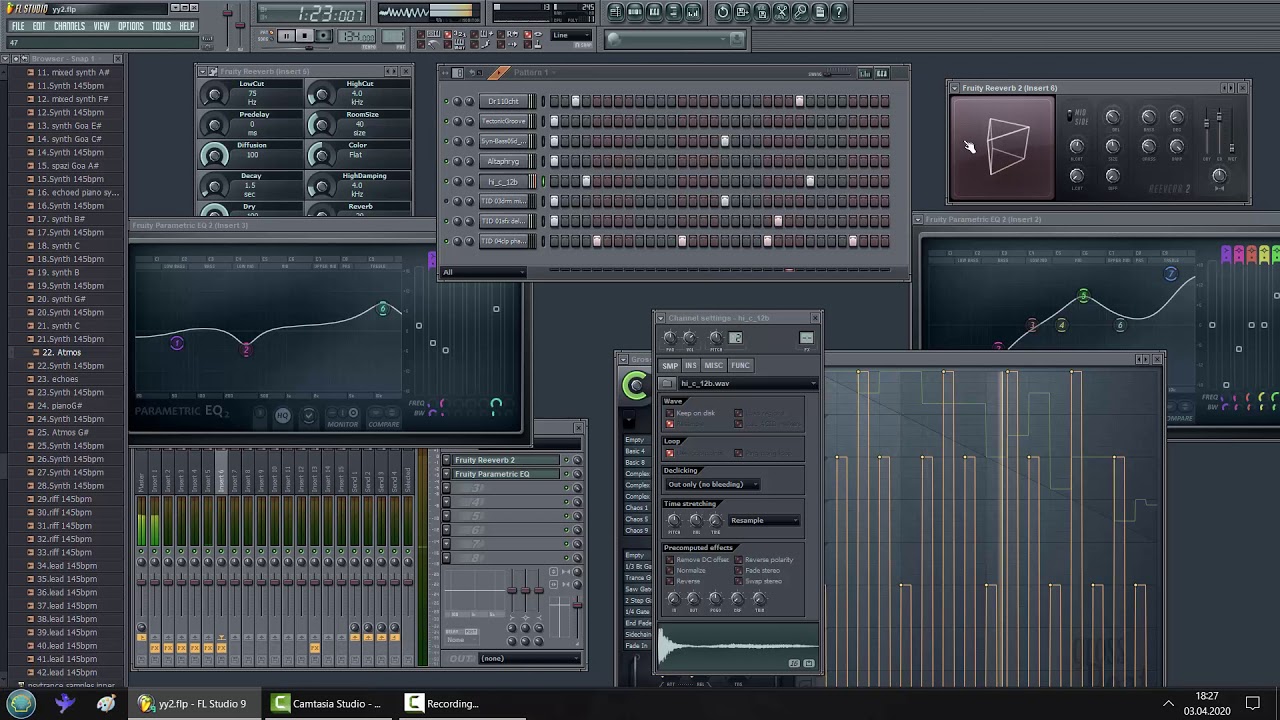Open the piano roll from the toolbar
1280x720 pixels.
click(654, 12)
